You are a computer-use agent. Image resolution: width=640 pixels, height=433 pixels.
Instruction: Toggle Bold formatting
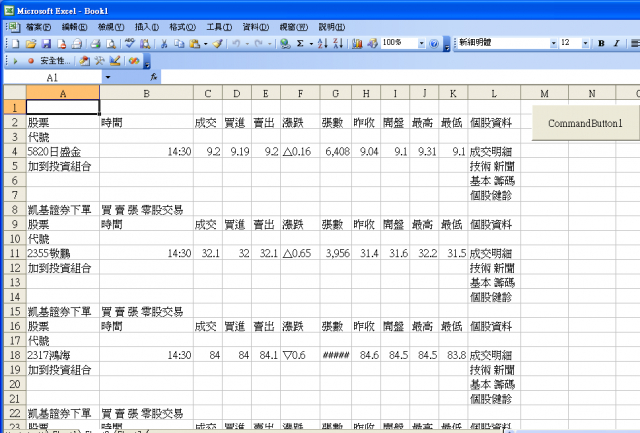tap(601, 43)
